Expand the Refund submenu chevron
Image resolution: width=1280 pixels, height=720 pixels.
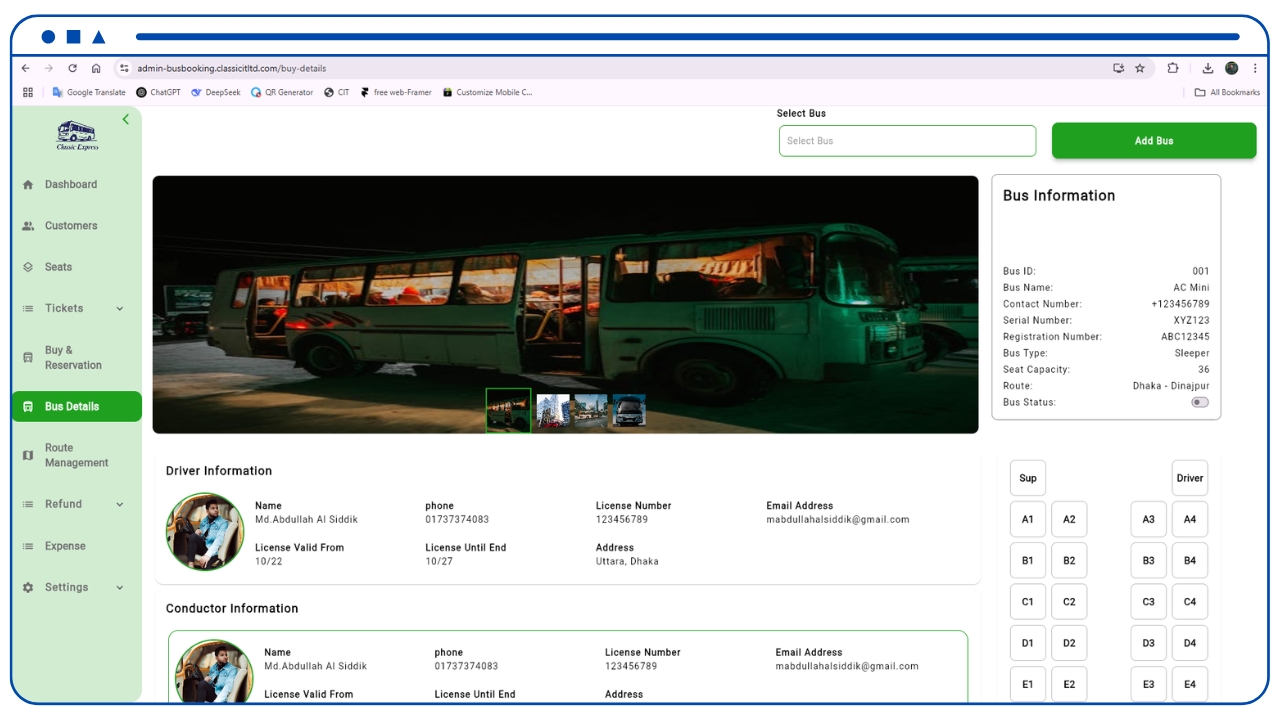click(120, 505)
